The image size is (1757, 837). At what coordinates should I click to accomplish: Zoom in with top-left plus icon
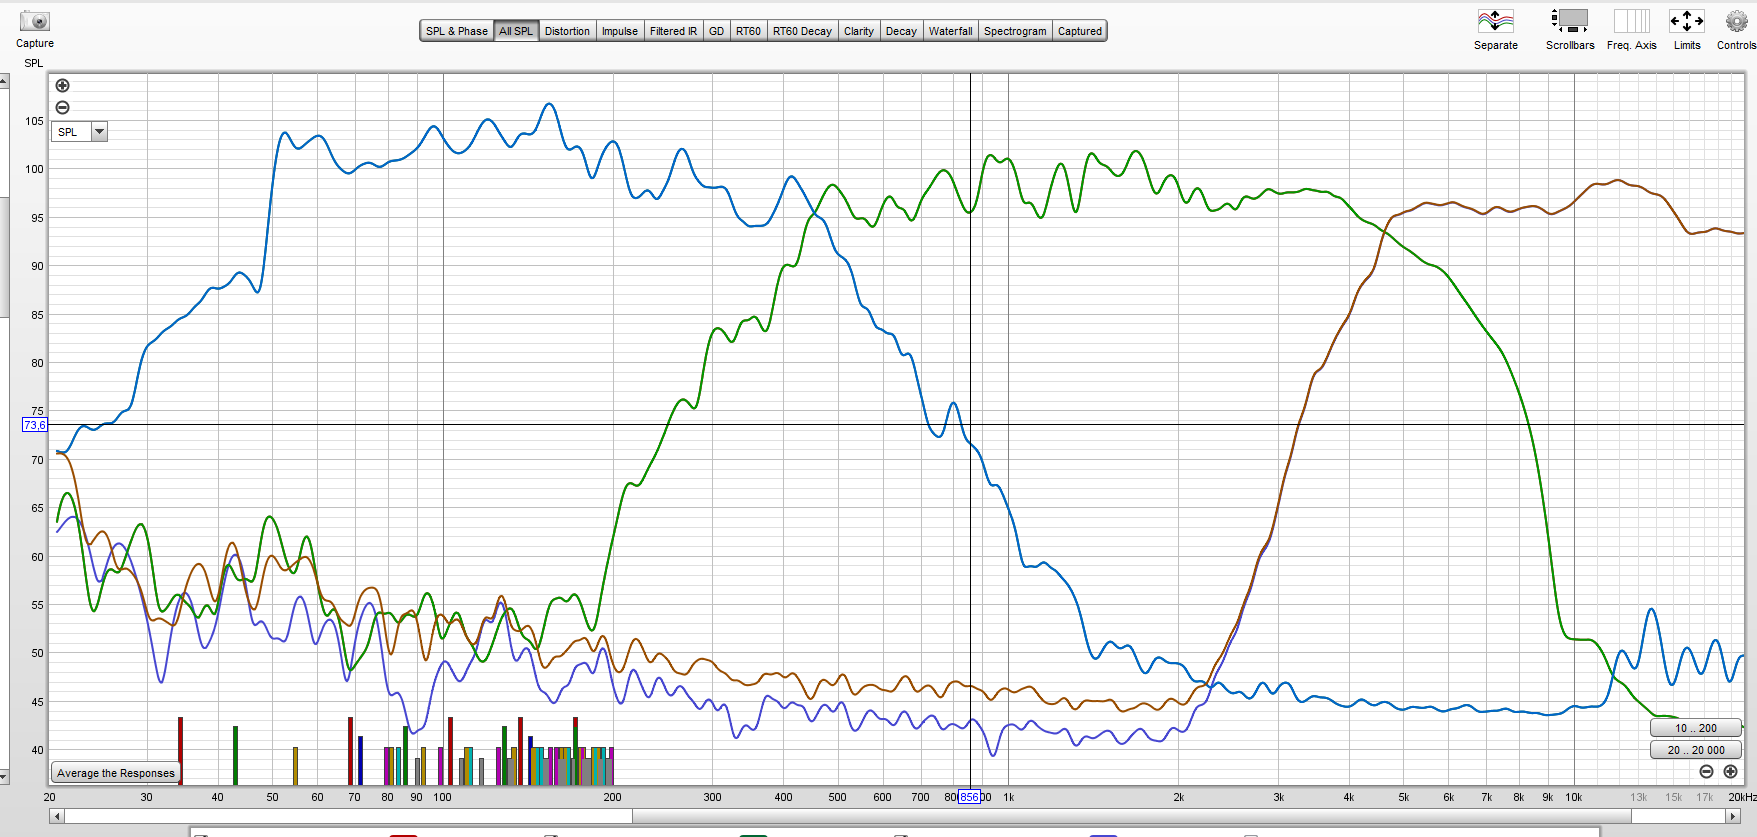point(62,86)
